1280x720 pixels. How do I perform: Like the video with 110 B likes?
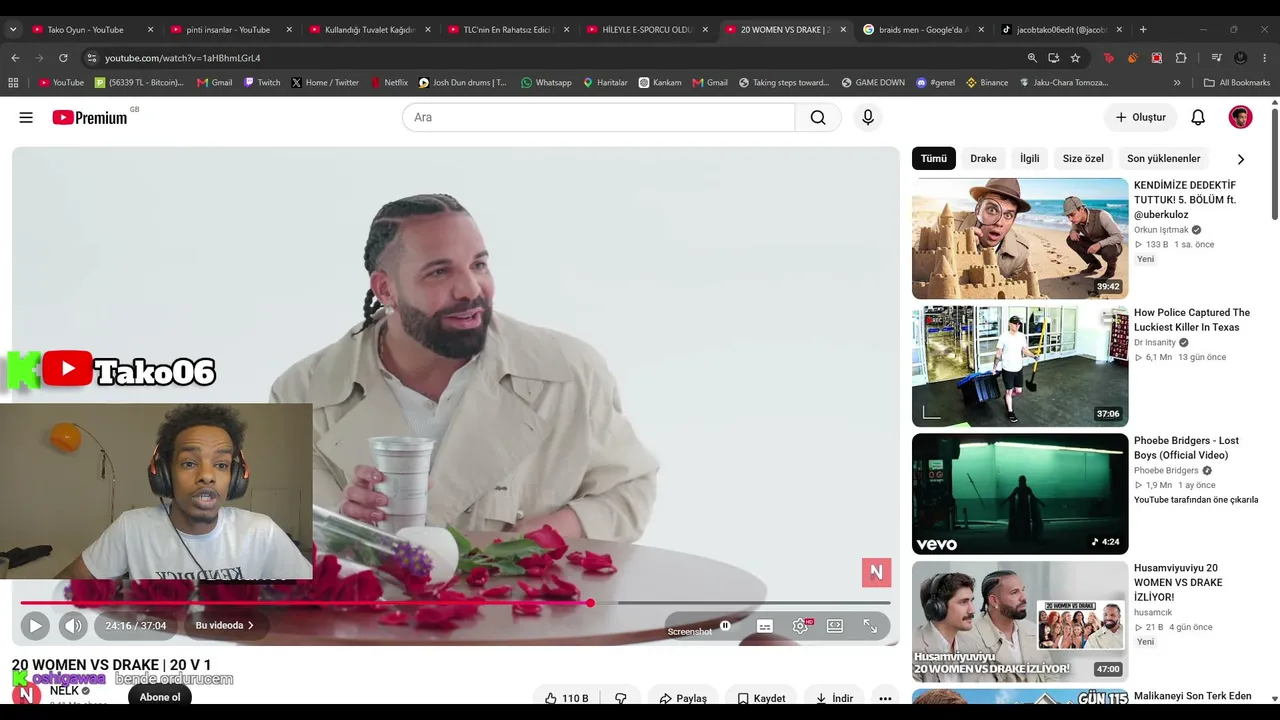[x=566, y=698]
